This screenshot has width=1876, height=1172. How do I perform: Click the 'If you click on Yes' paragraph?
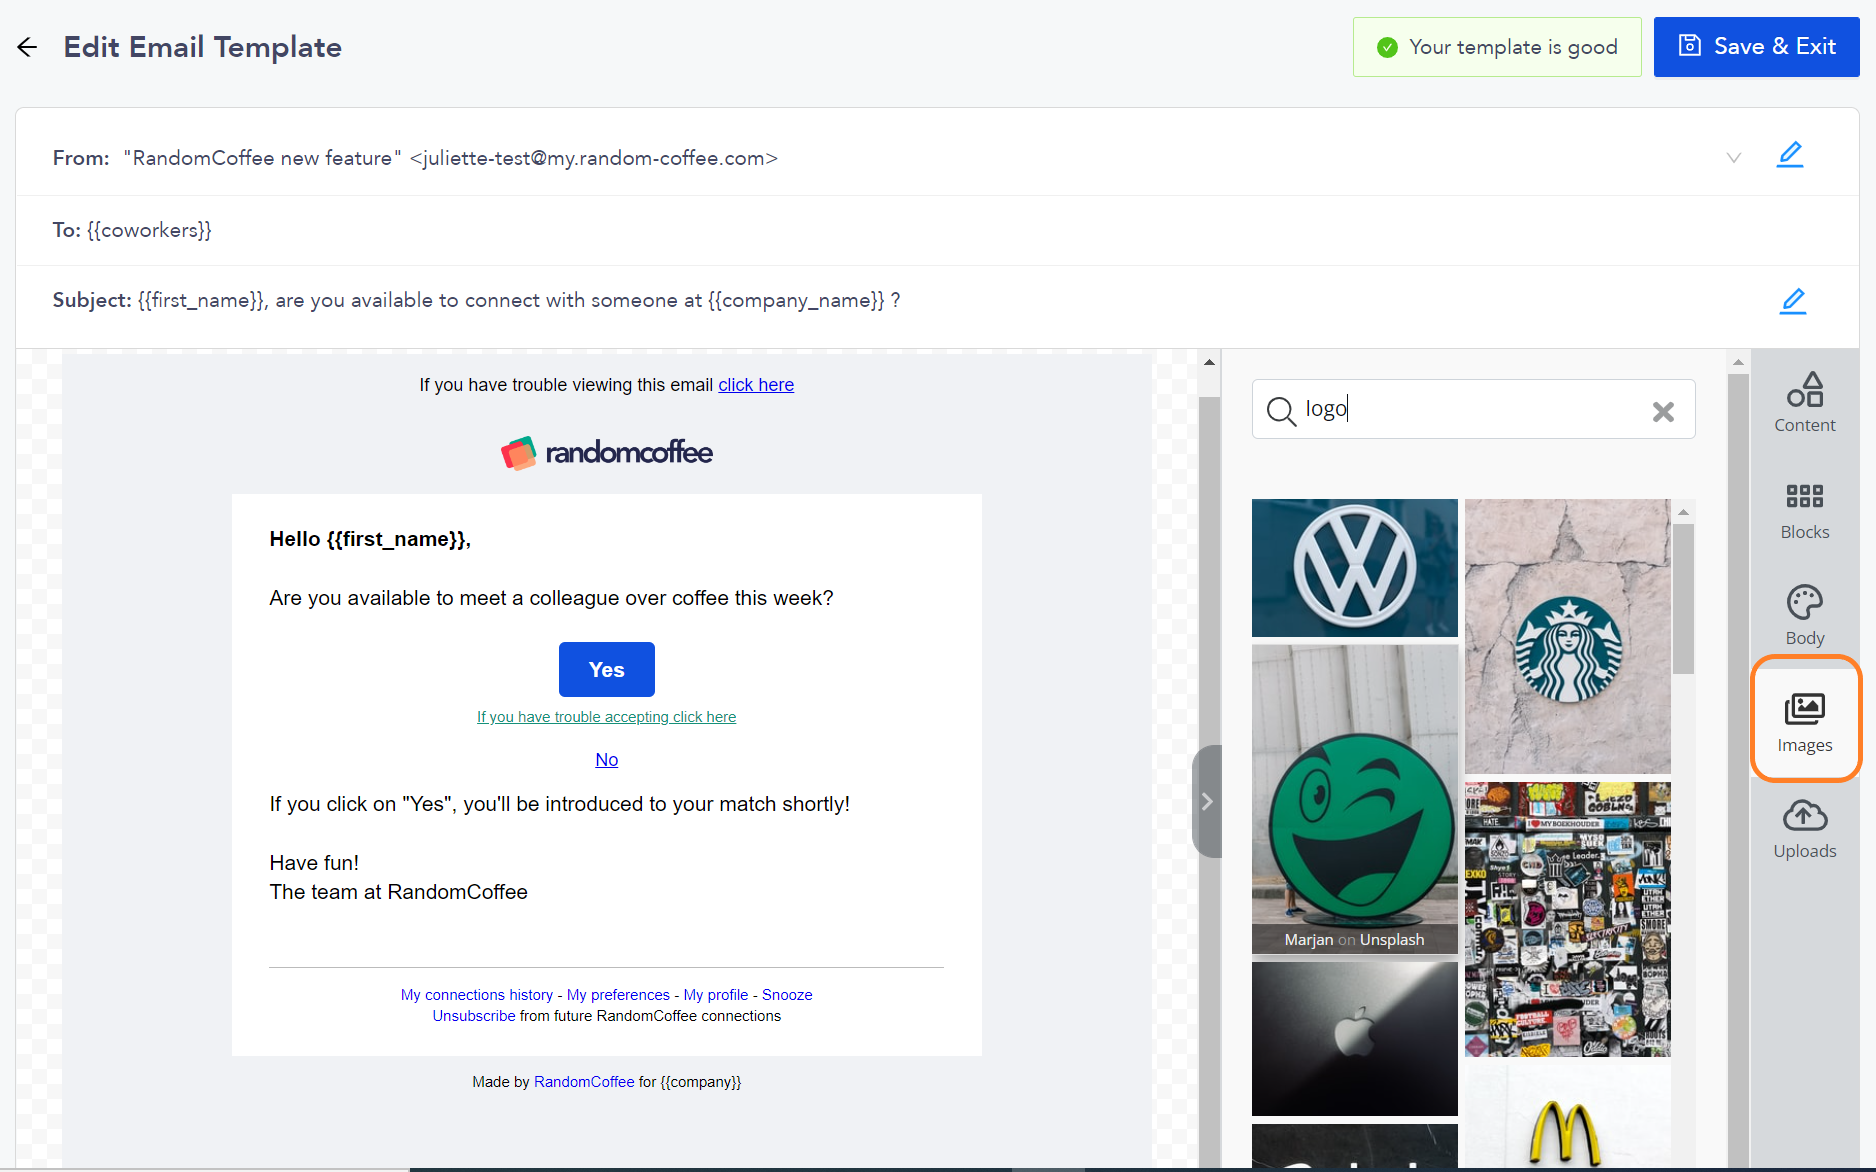pos(559,804)
